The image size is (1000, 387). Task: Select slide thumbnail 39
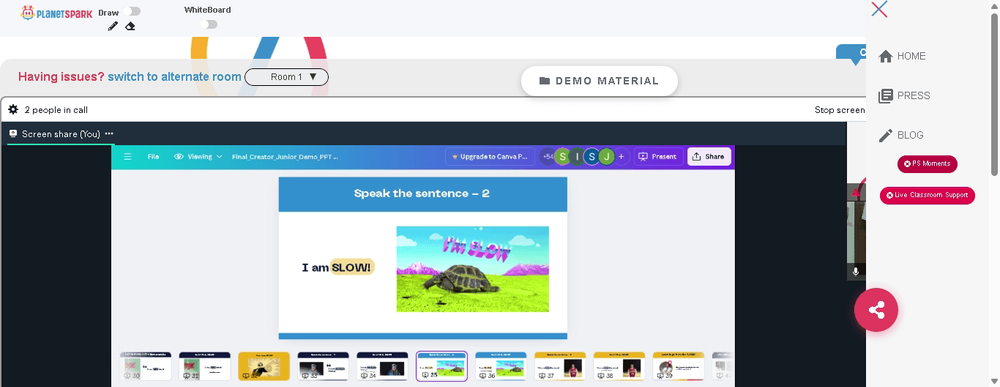point(678,366)
